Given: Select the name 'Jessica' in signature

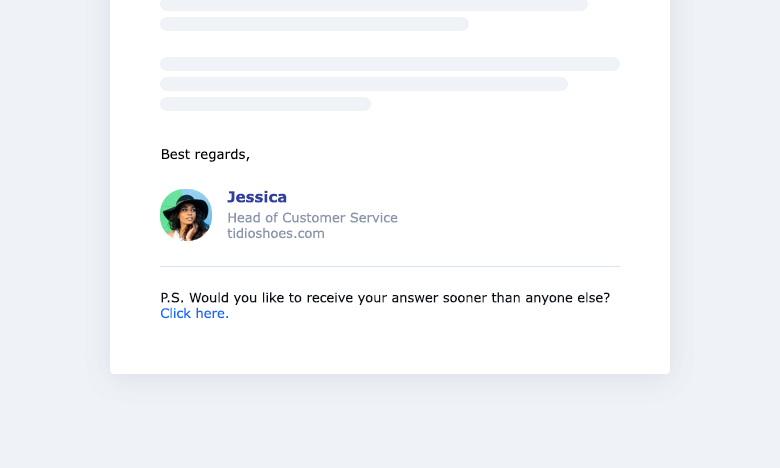Looking at the screenshot, I should coord(257,197).
